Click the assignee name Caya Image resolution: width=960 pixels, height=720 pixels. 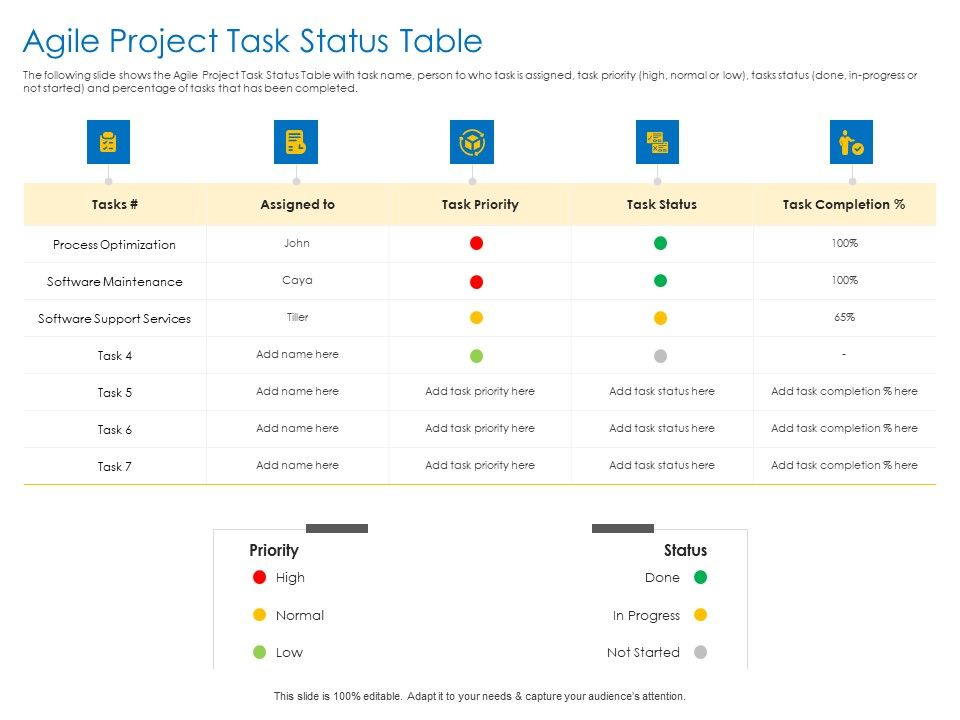coord(297,280)
